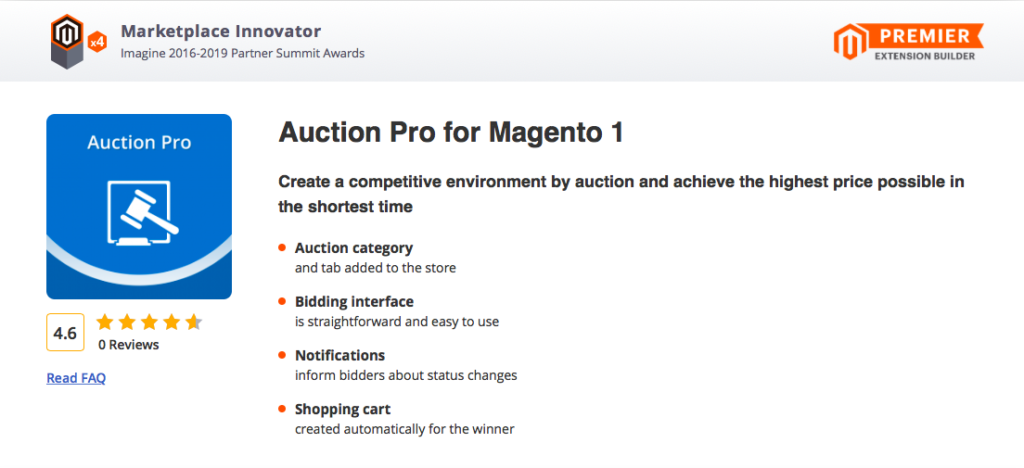Open the Read FAQ link
The width and height of the screenshot is (1024, 468).
click(x=76, y=378)
